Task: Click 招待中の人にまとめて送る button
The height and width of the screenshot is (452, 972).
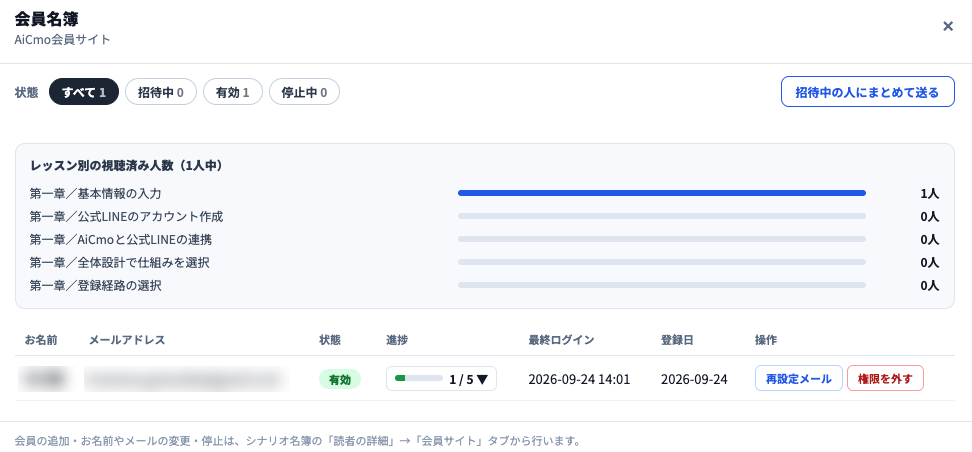Action: point(867,92)
